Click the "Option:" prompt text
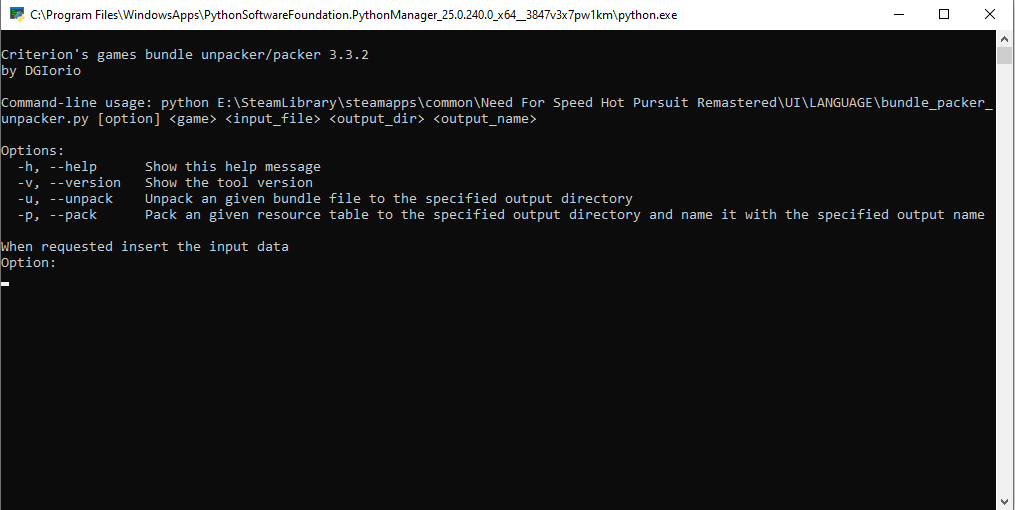This screenshot has width=1015, height=510. coord(29,263)
